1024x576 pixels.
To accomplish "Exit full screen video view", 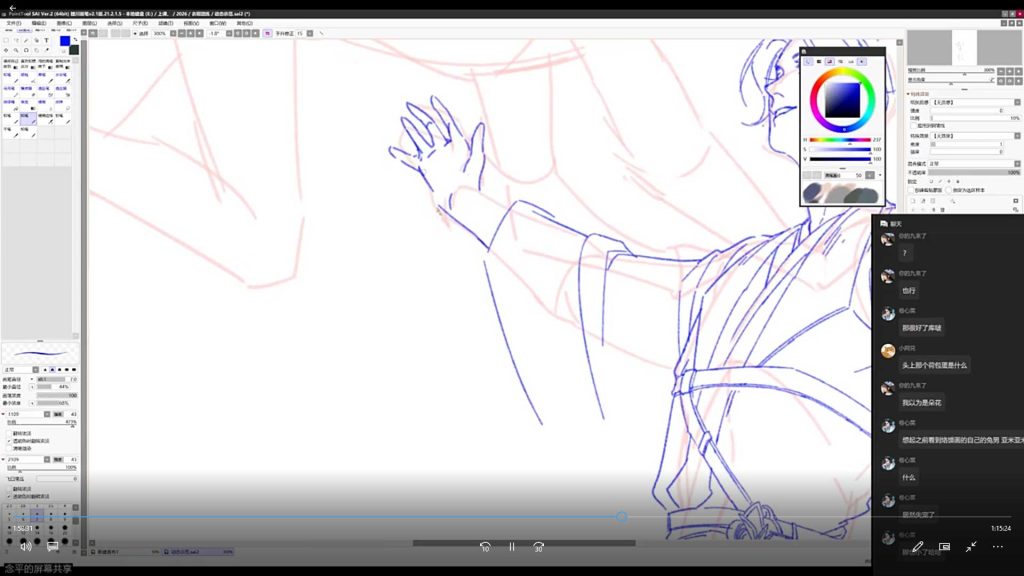I will (x=971, y=547).
